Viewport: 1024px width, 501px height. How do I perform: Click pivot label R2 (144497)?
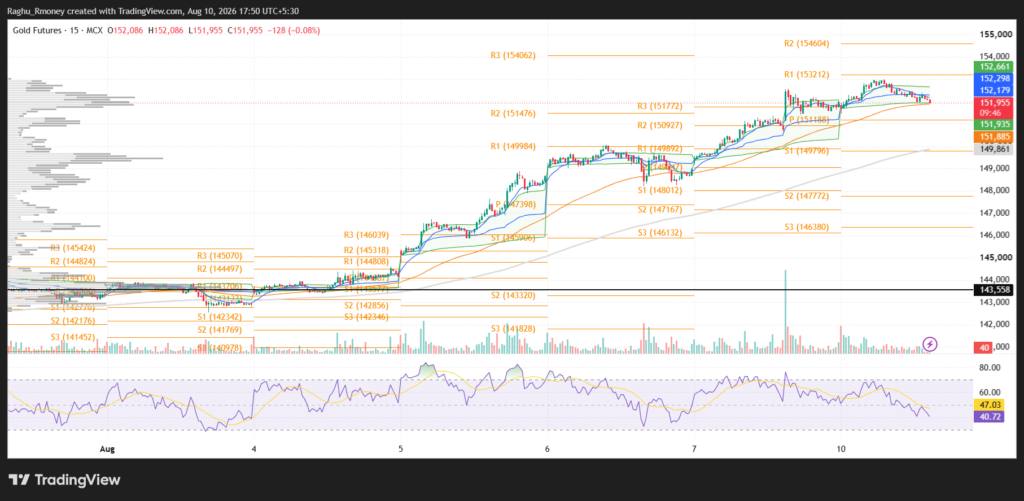pos(220,269)
